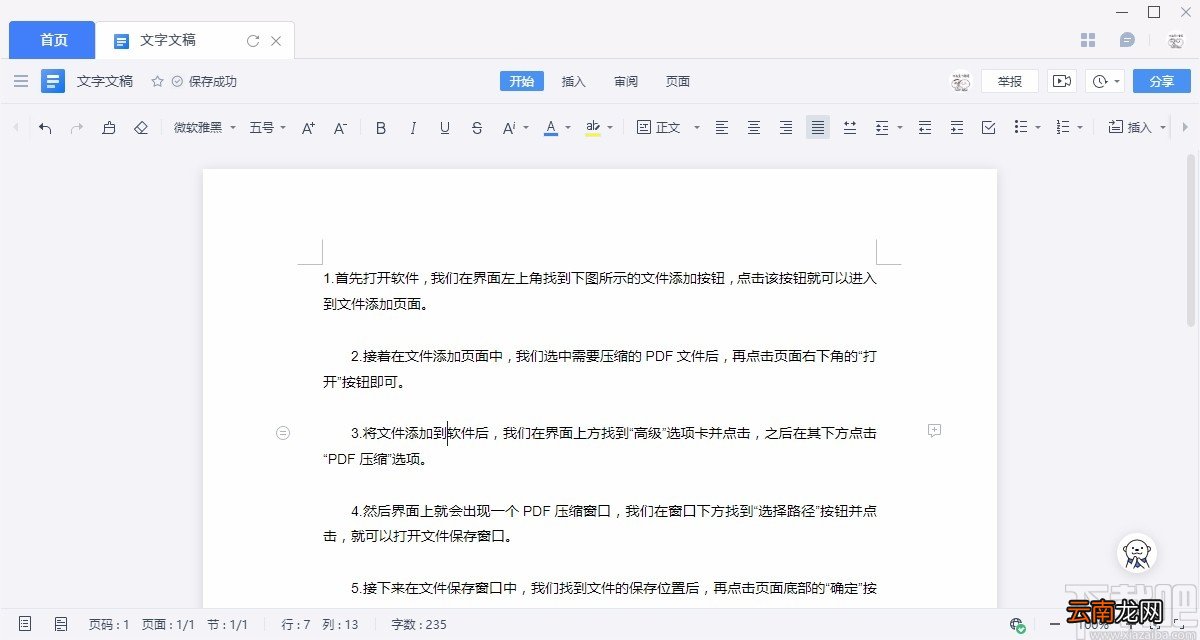Switch to outline view in status bar
Viewport: 1200px width, 640px height.
61,624
